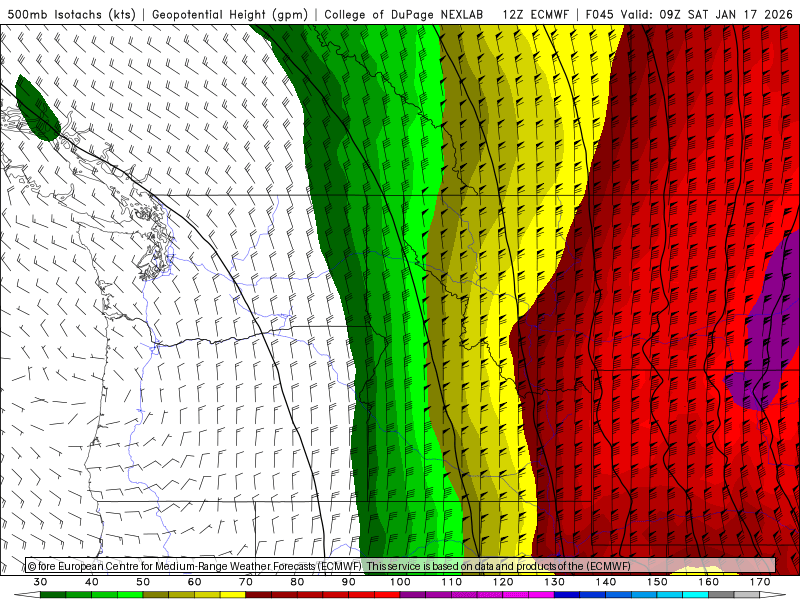Click the dark green swatch right of 30
This screenshot has width=800, height=600.
(53, 595)
